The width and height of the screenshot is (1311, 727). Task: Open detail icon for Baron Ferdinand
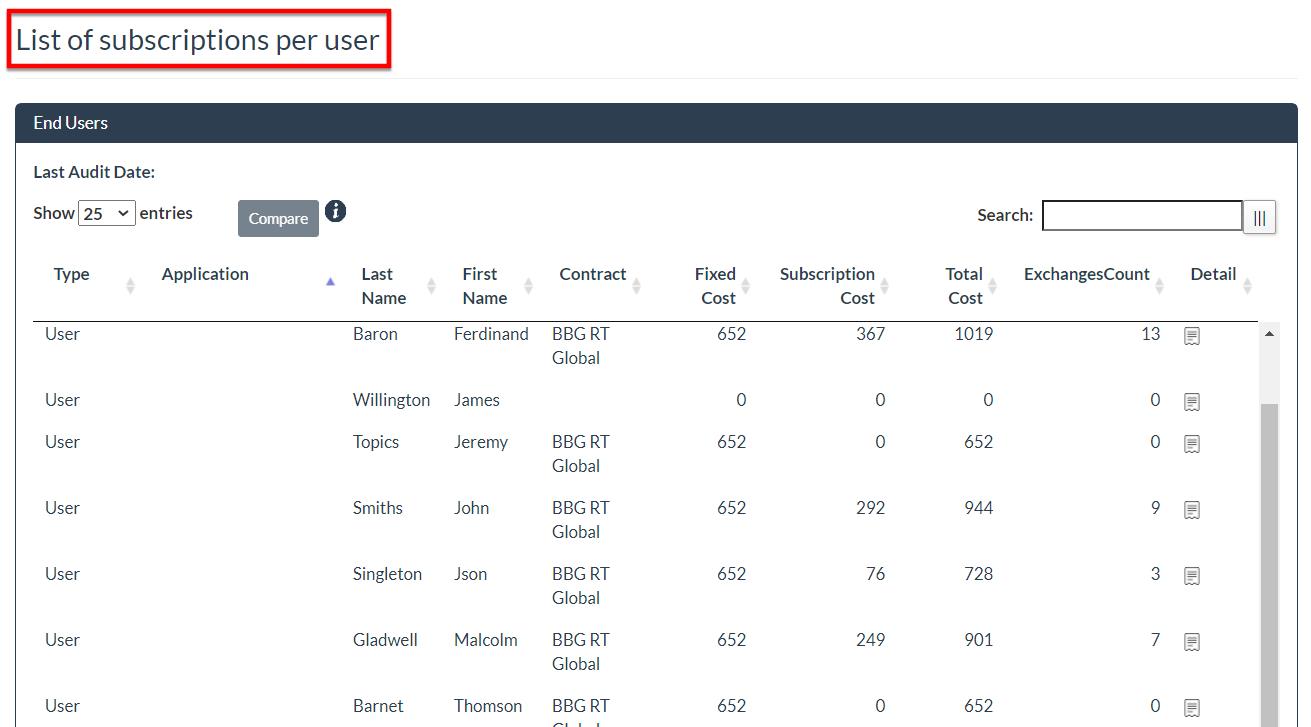pyautogui.click(x=1191, y=337)
